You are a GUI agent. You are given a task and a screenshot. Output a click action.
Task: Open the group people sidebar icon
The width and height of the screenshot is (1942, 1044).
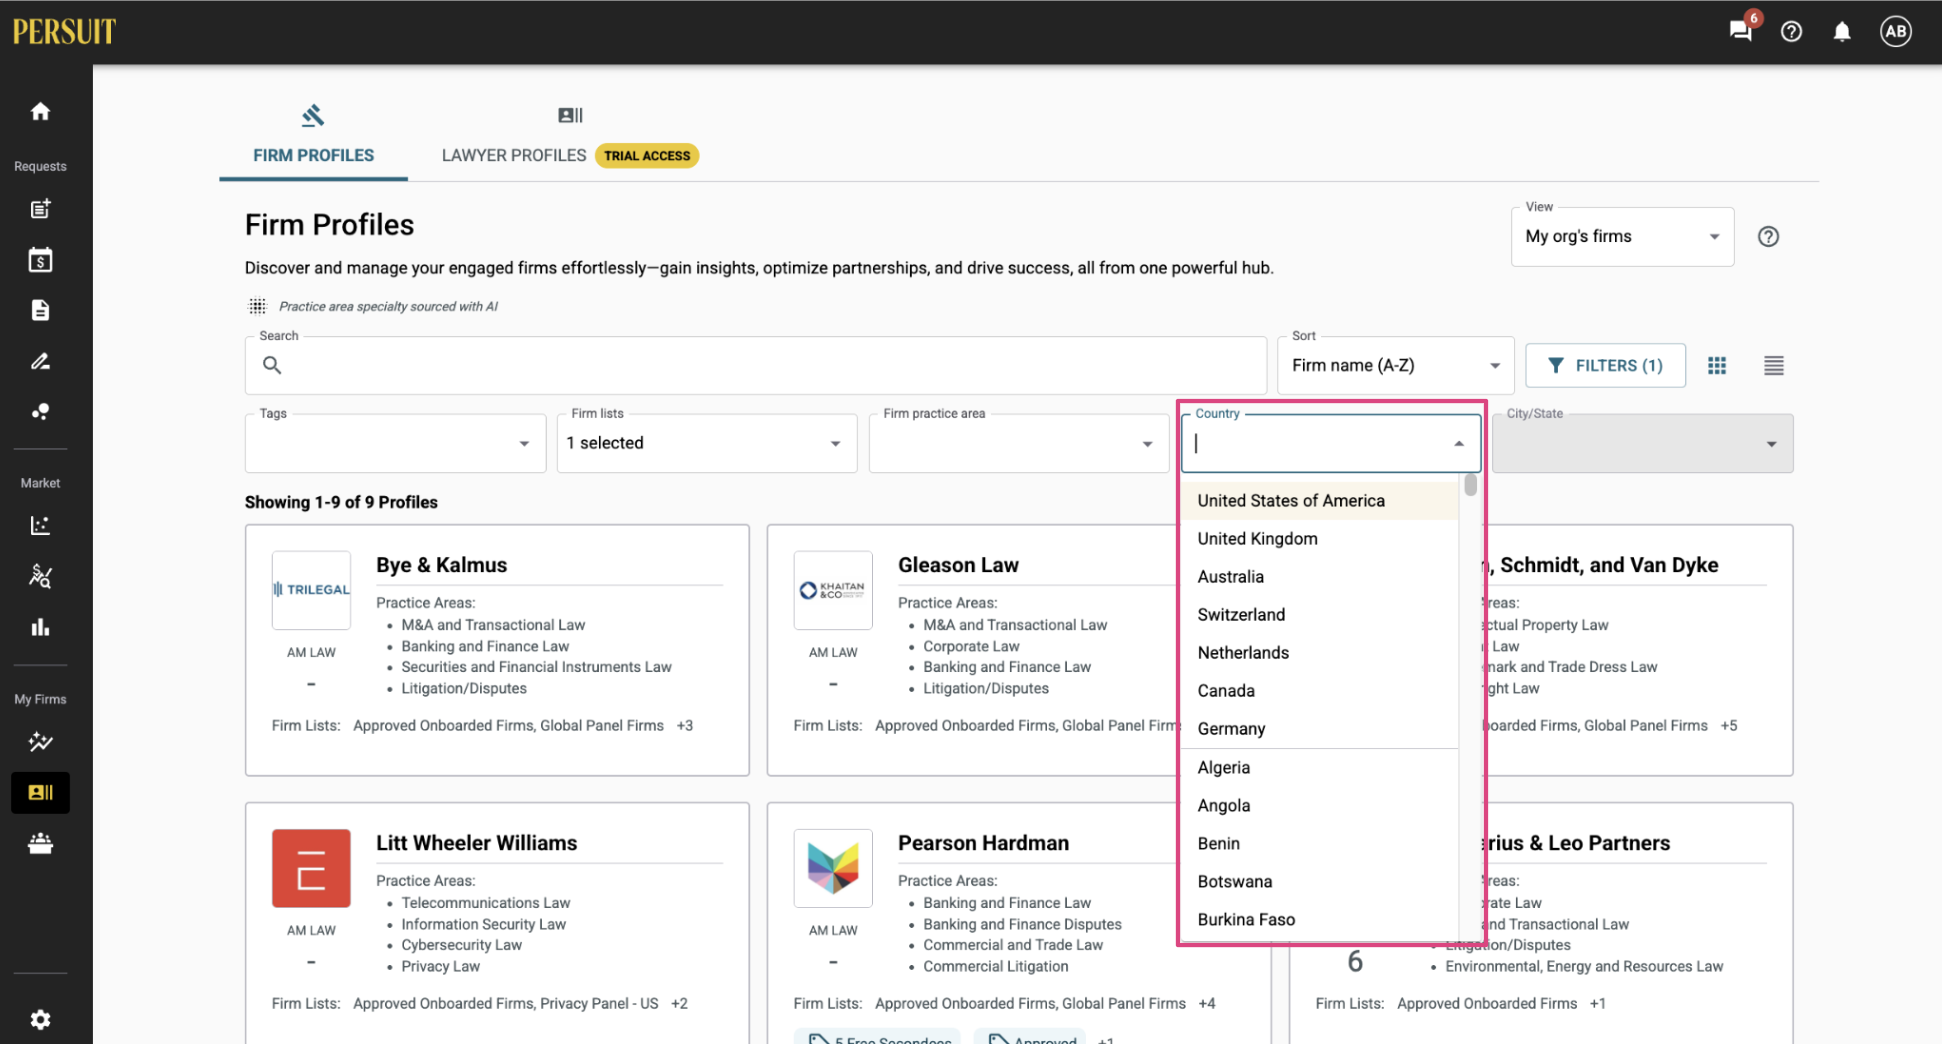(40, 844)
